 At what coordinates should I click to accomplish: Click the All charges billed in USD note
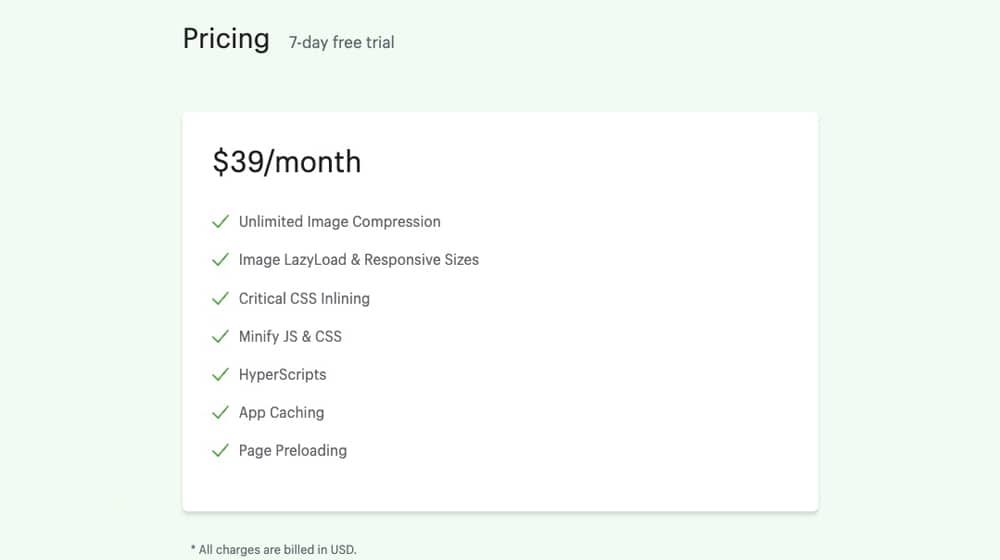(x=274, y=550)
